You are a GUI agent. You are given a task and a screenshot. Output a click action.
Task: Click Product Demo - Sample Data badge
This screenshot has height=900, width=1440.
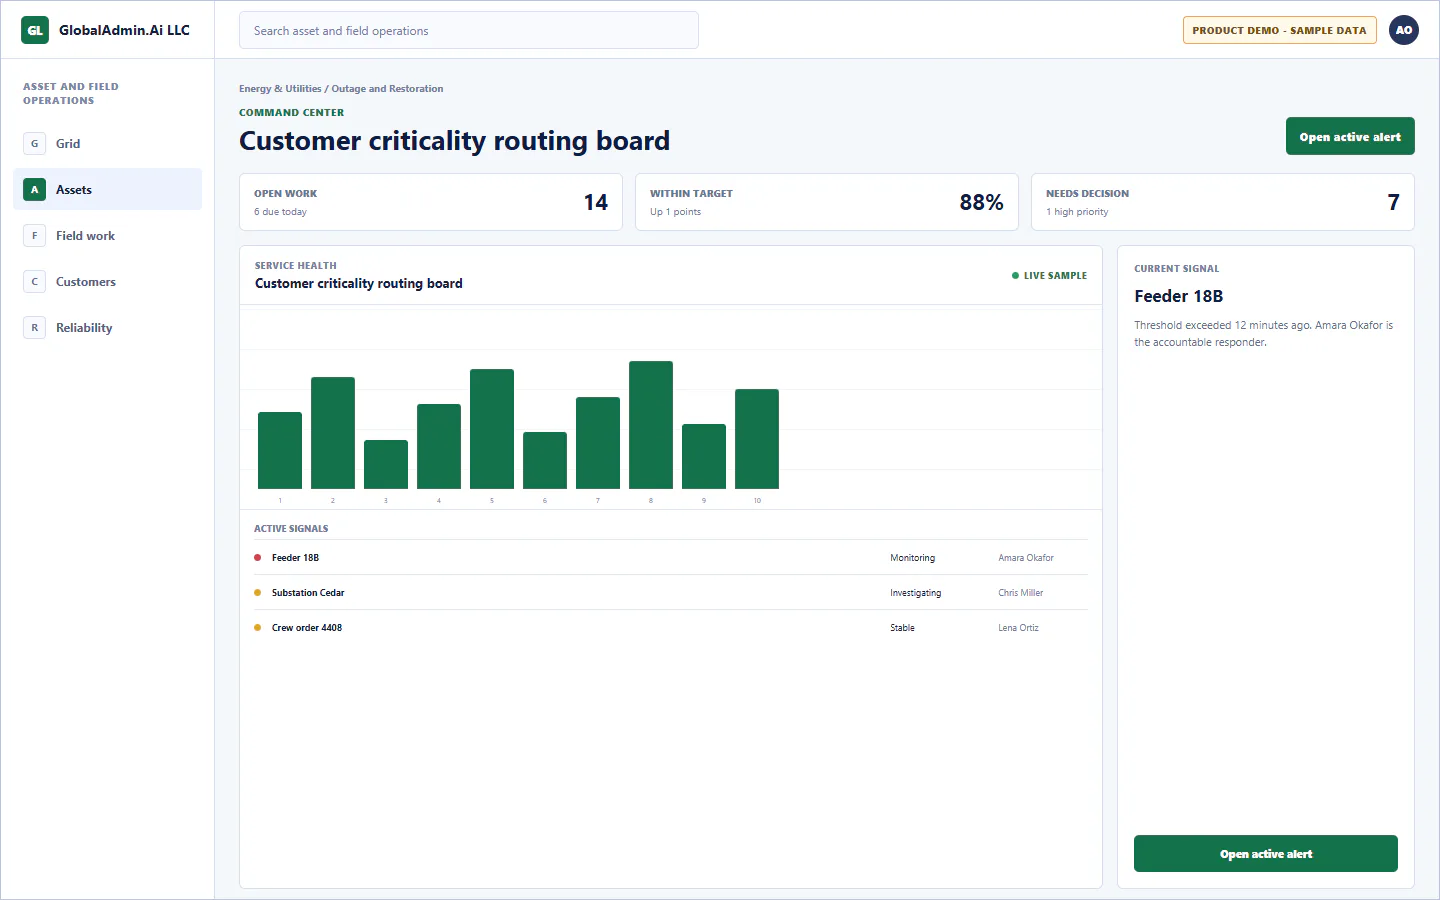pyautogui.click(x=1280, y=30)
